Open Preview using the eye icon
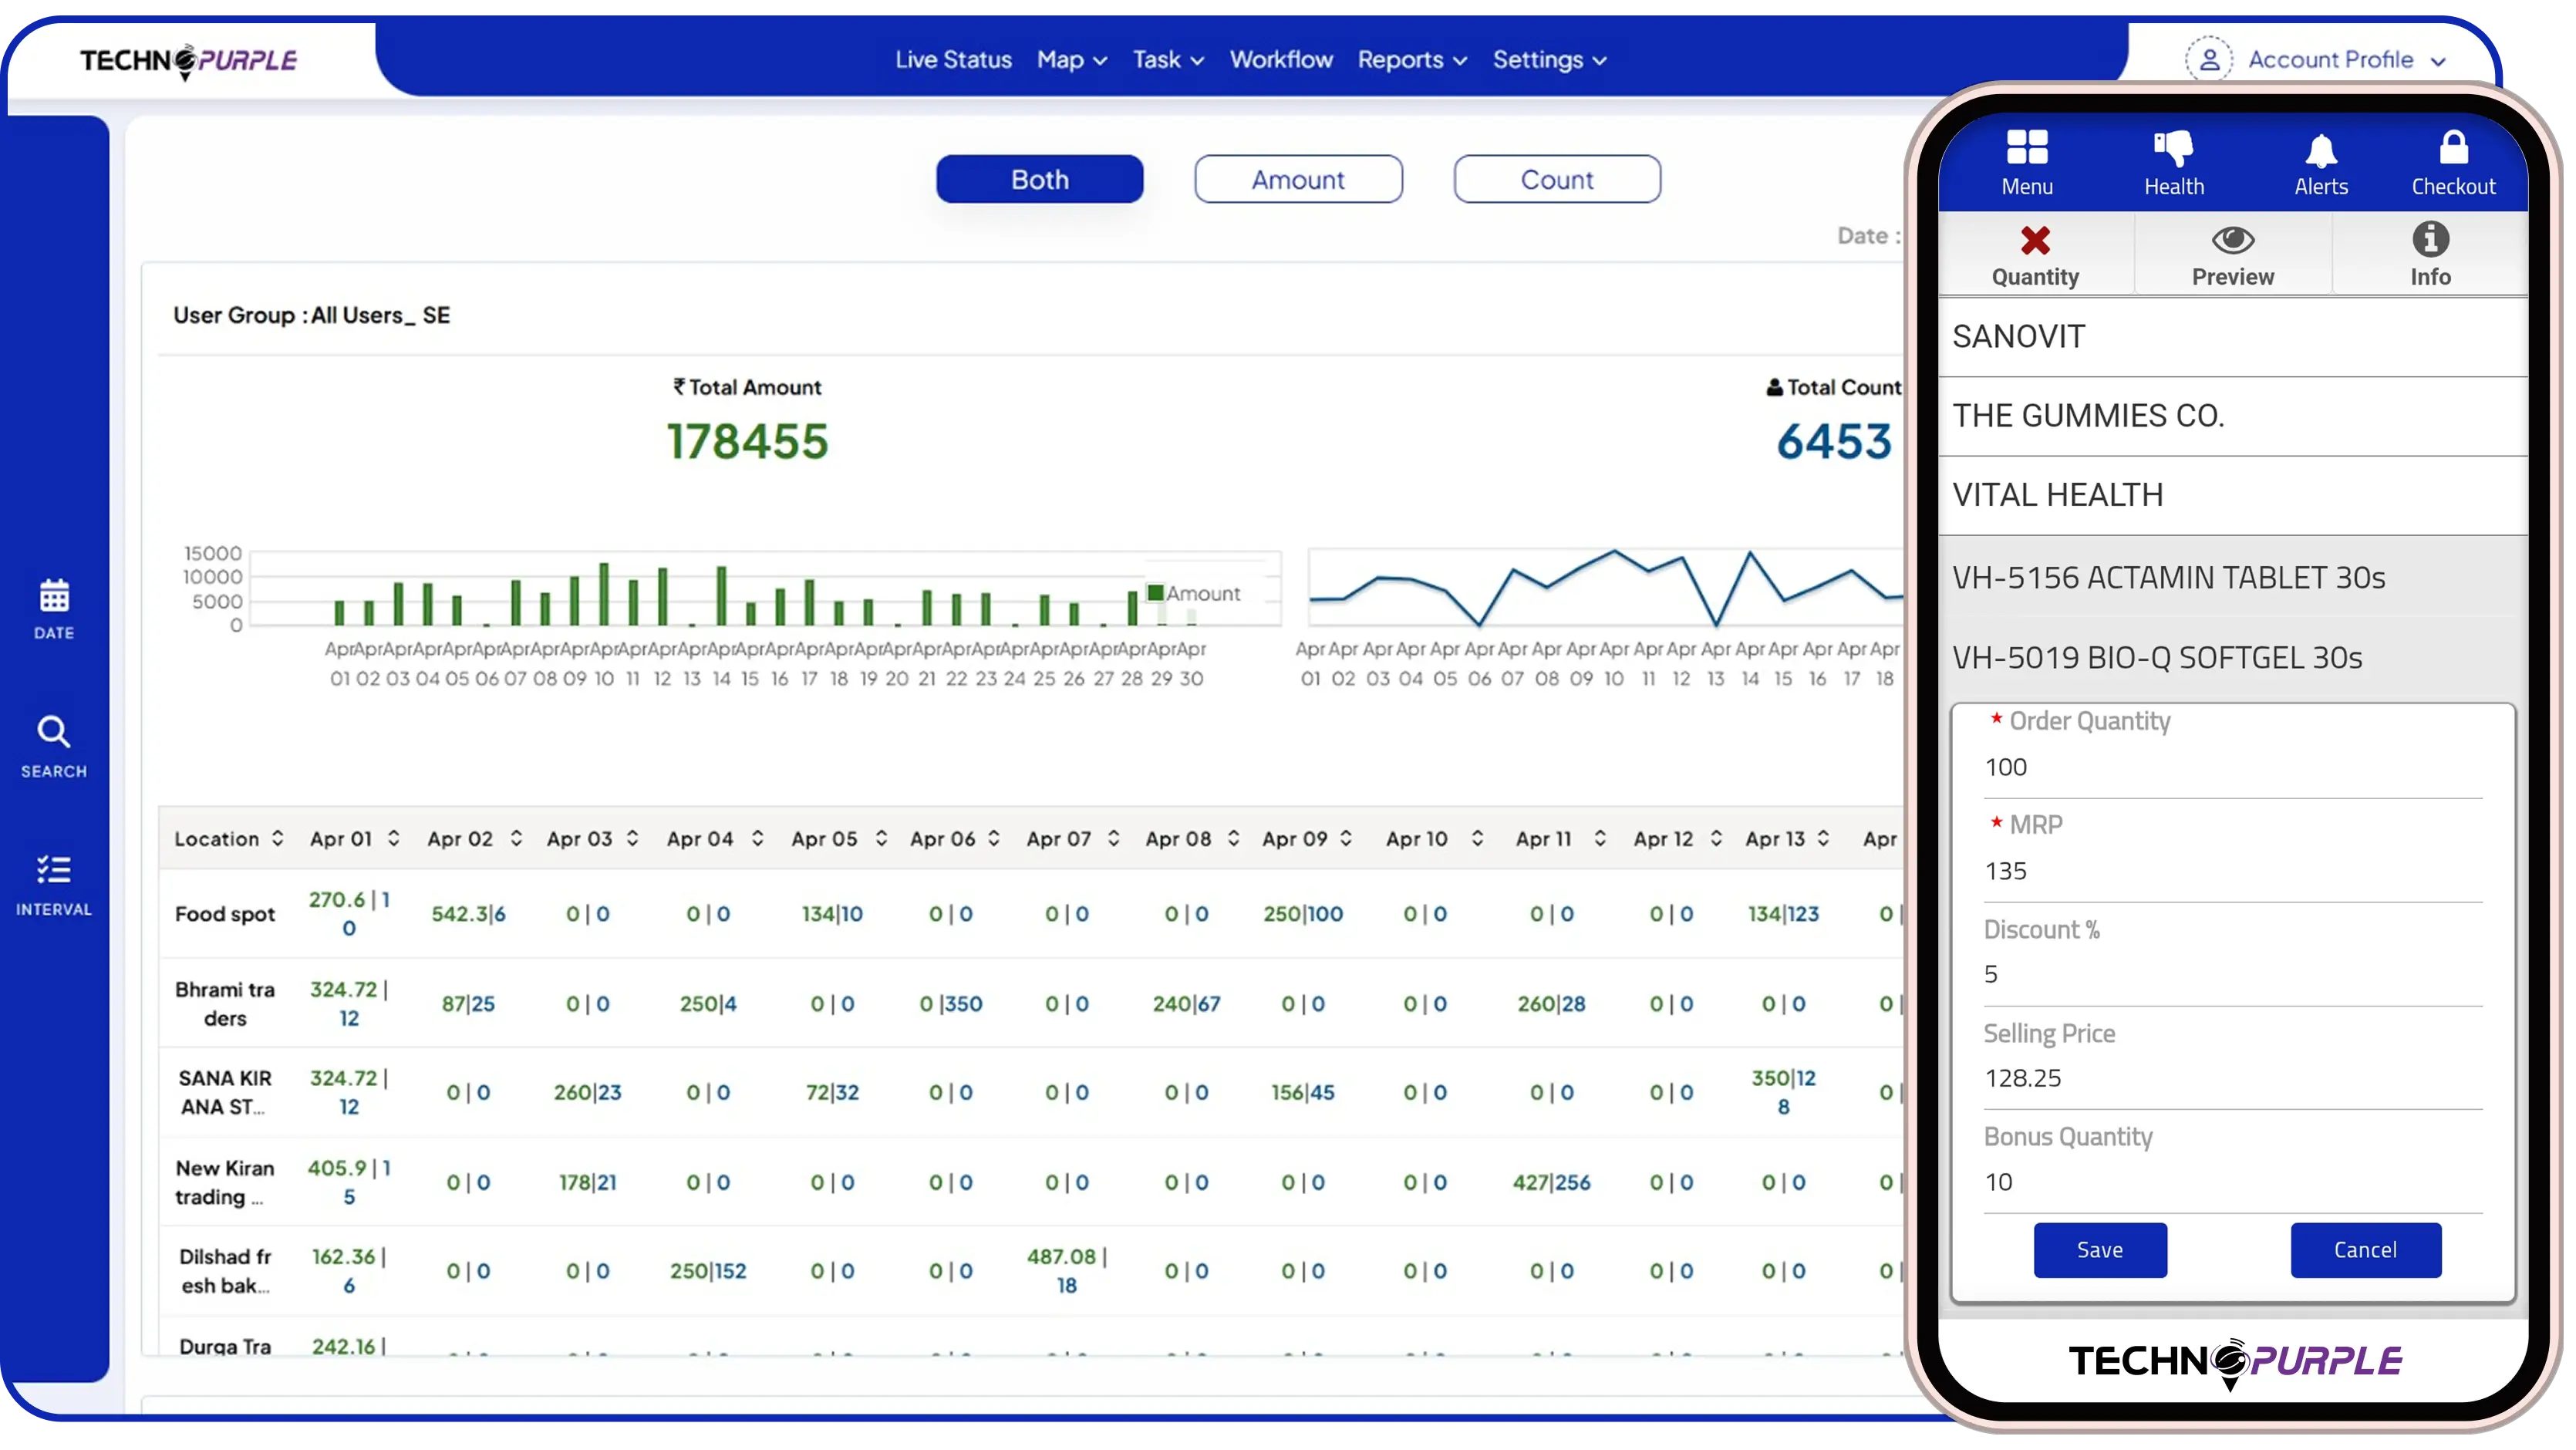The image size is (2576, 1450). click(x=2234, y=240)
